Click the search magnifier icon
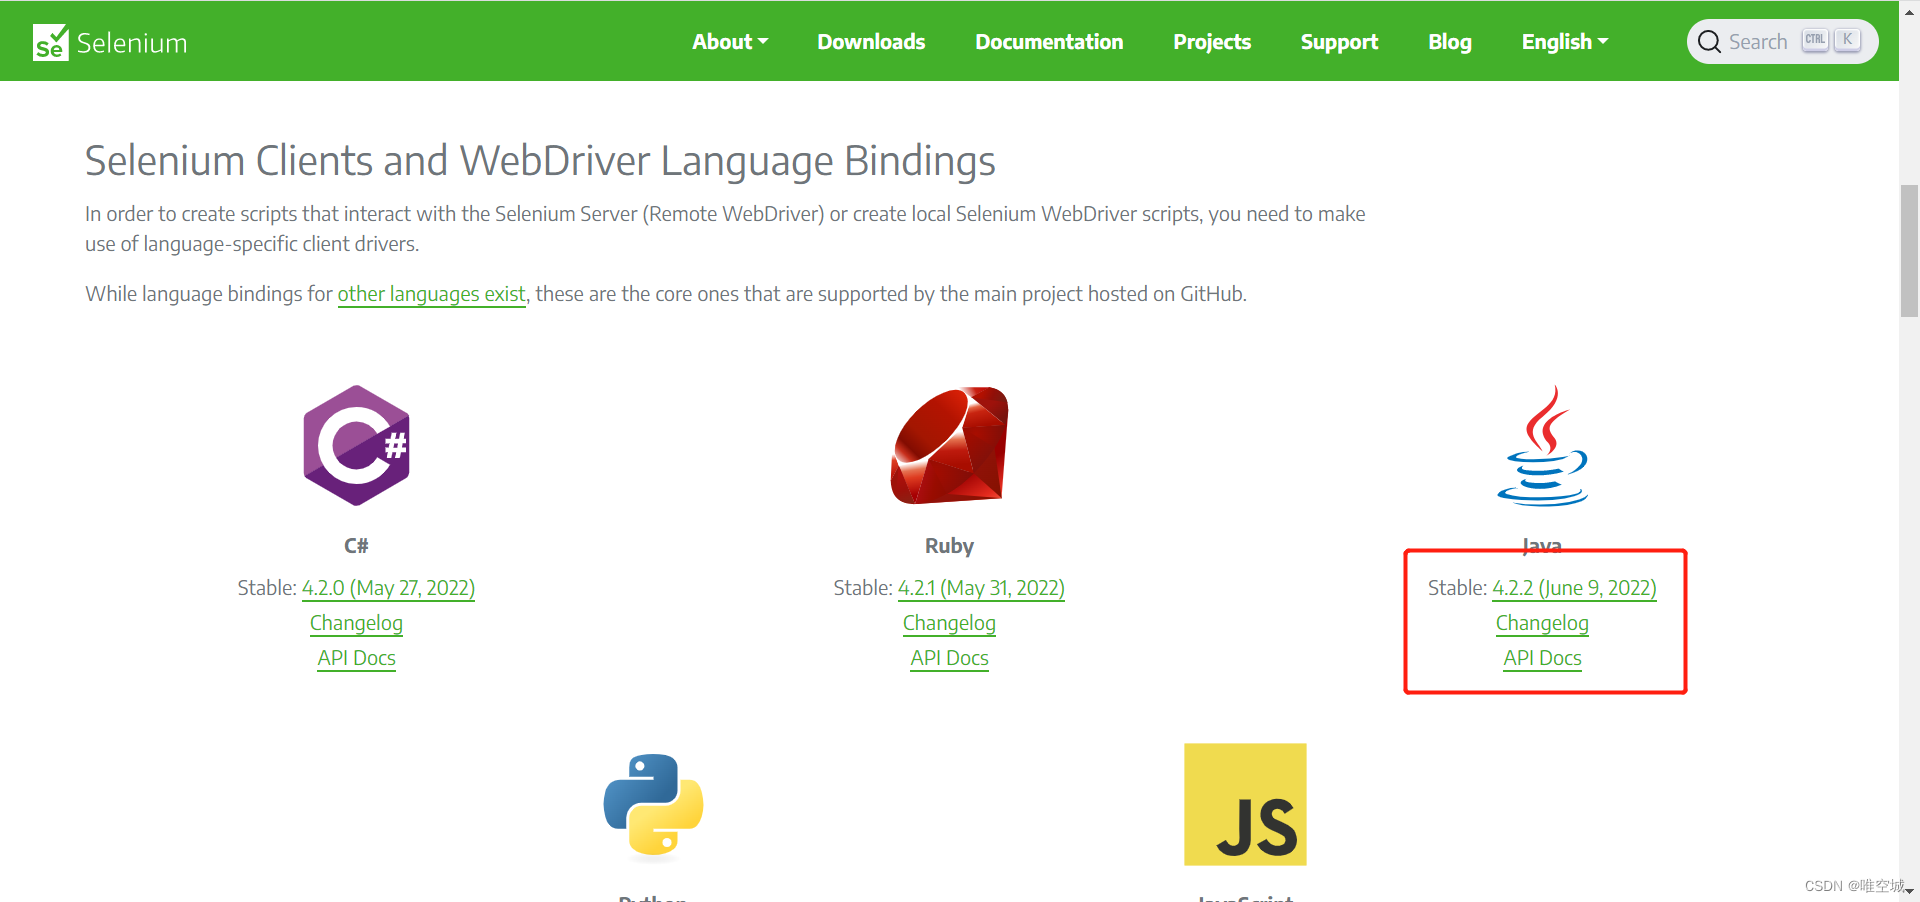This screenshot has width=1920, height=902. tap(1709, 42)
